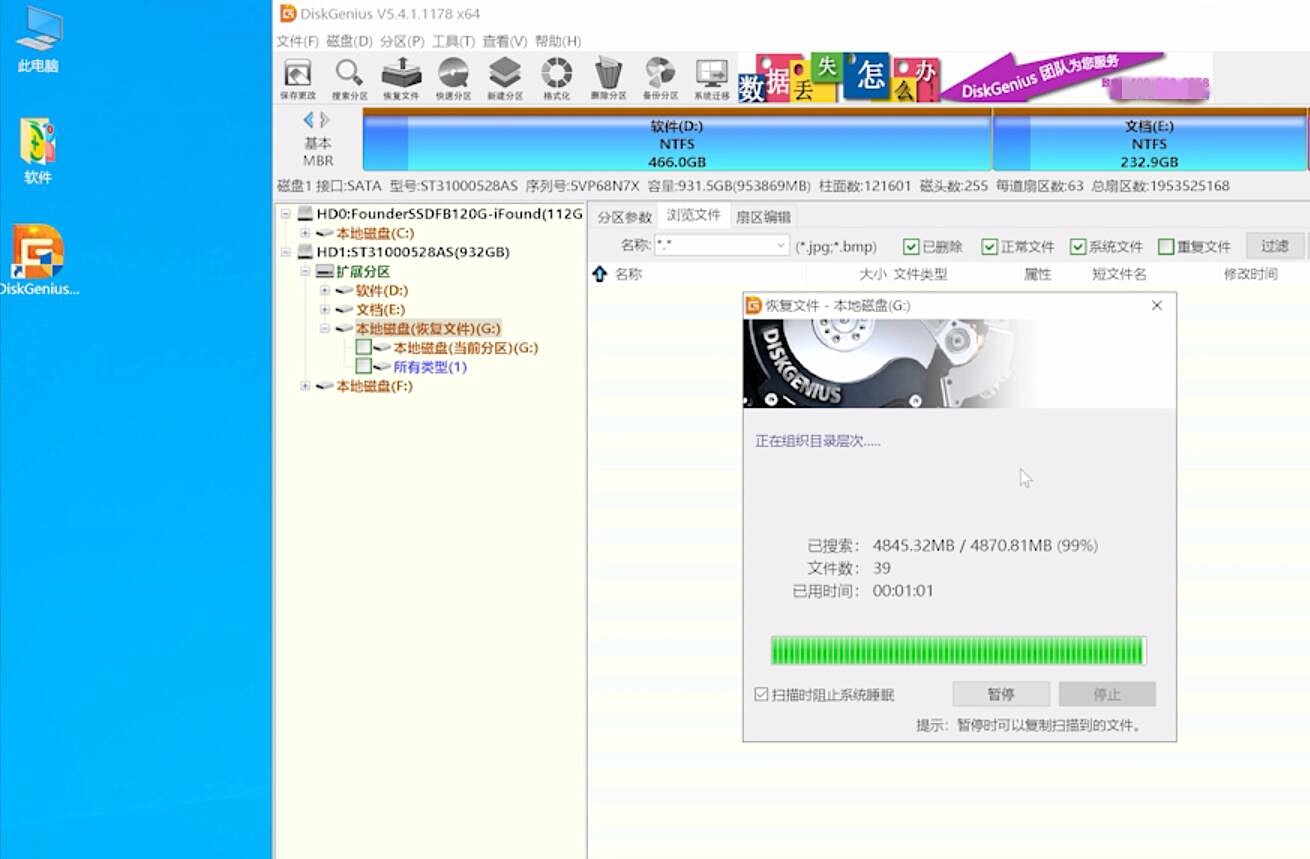Click the HD1 ST31000528AS disk icon in tree
Viewport: 1310px width, 859px height.
305,252
